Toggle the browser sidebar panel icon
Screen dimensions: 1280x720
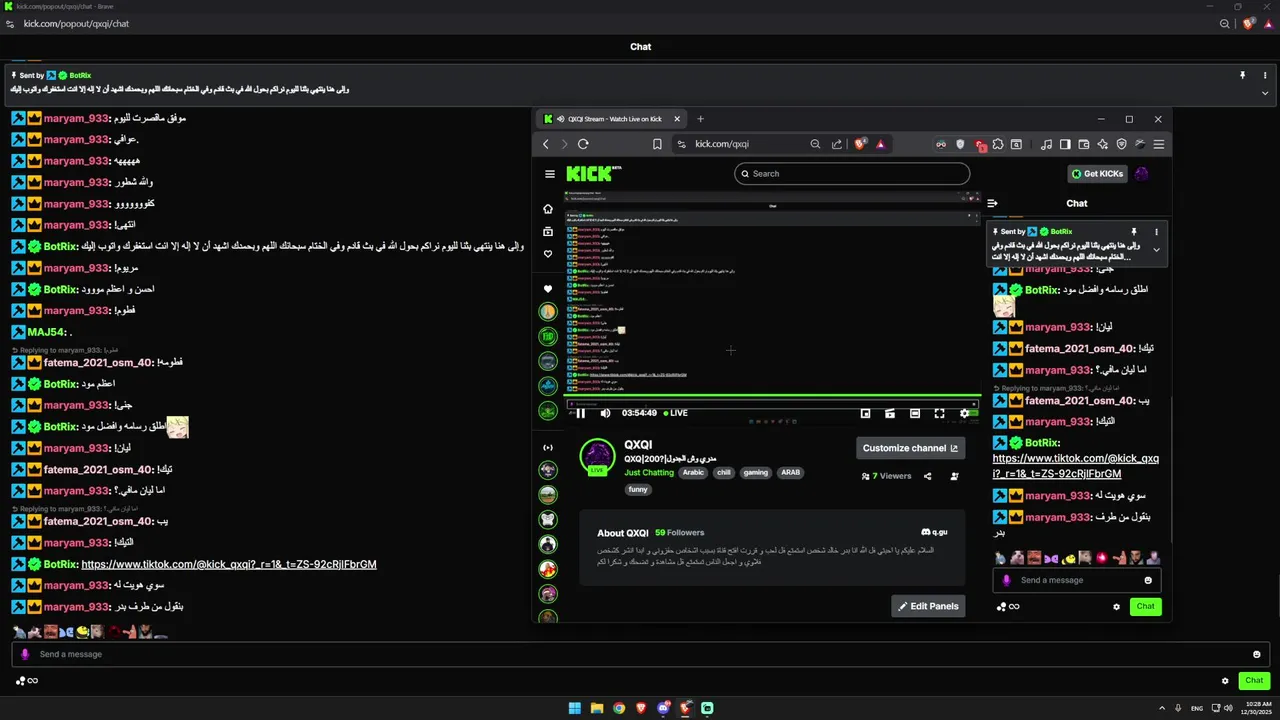pyautogui.click(x=1065, y=144)
